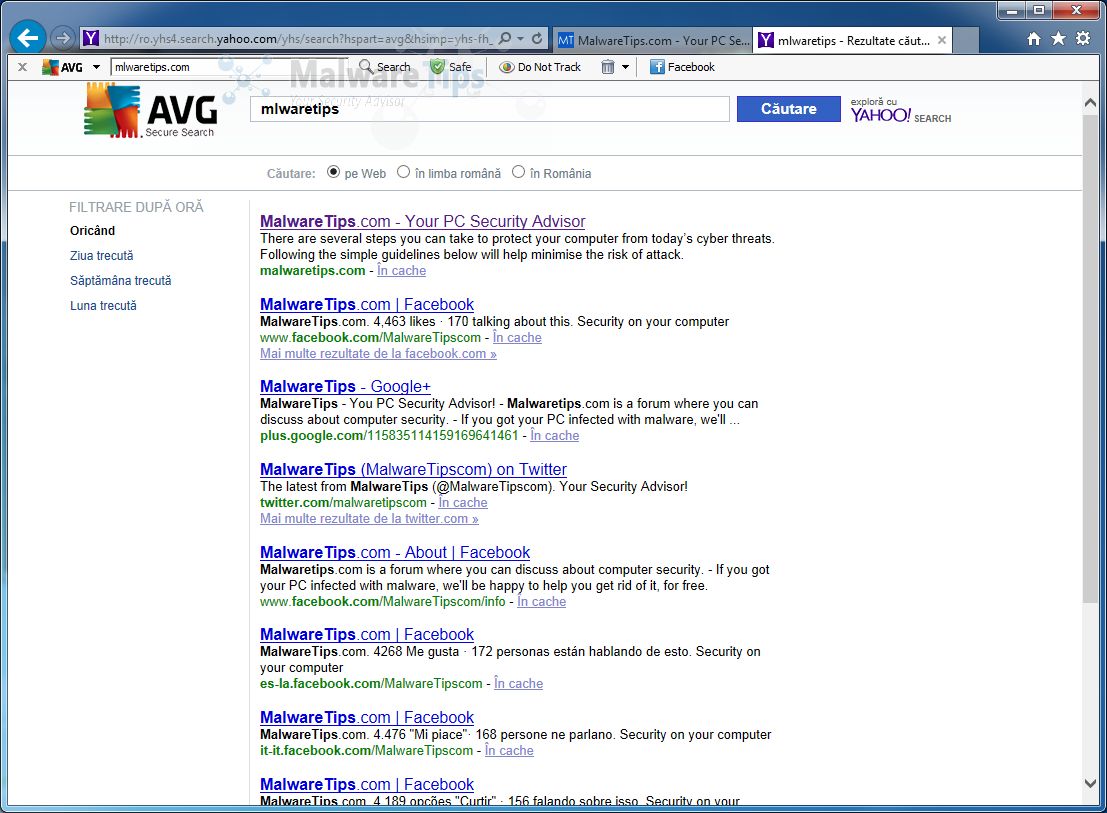Close the AVG toolbar with X

(22, 67)
